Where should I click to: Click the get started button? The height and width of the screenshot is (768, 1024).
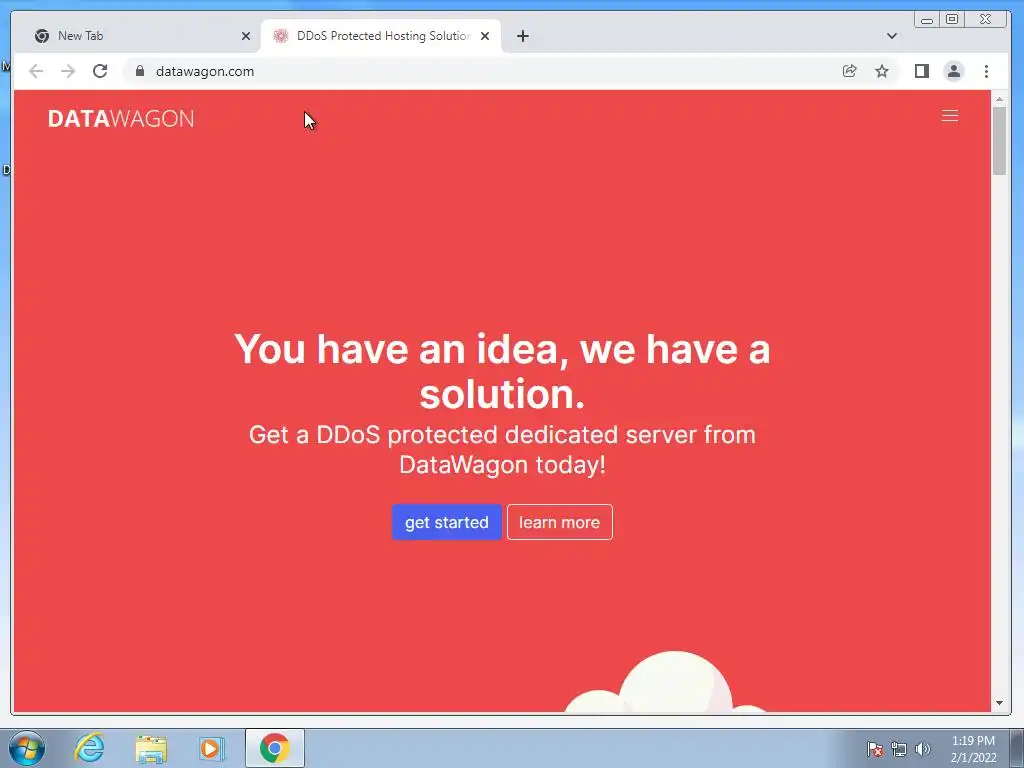tap(447, 522)
